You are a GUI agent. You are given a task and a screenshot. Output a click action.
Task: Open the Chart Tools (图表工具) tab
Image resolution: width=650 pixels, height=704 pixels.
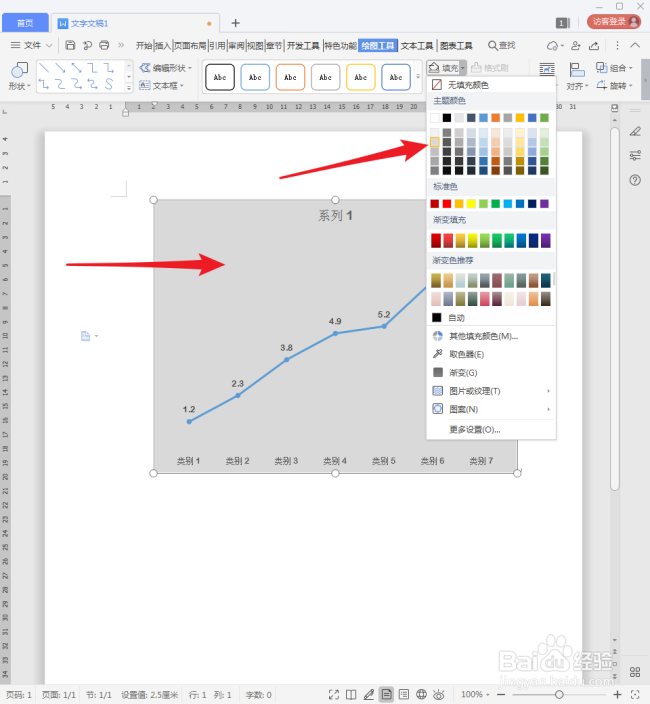click(x=456, y=45)
